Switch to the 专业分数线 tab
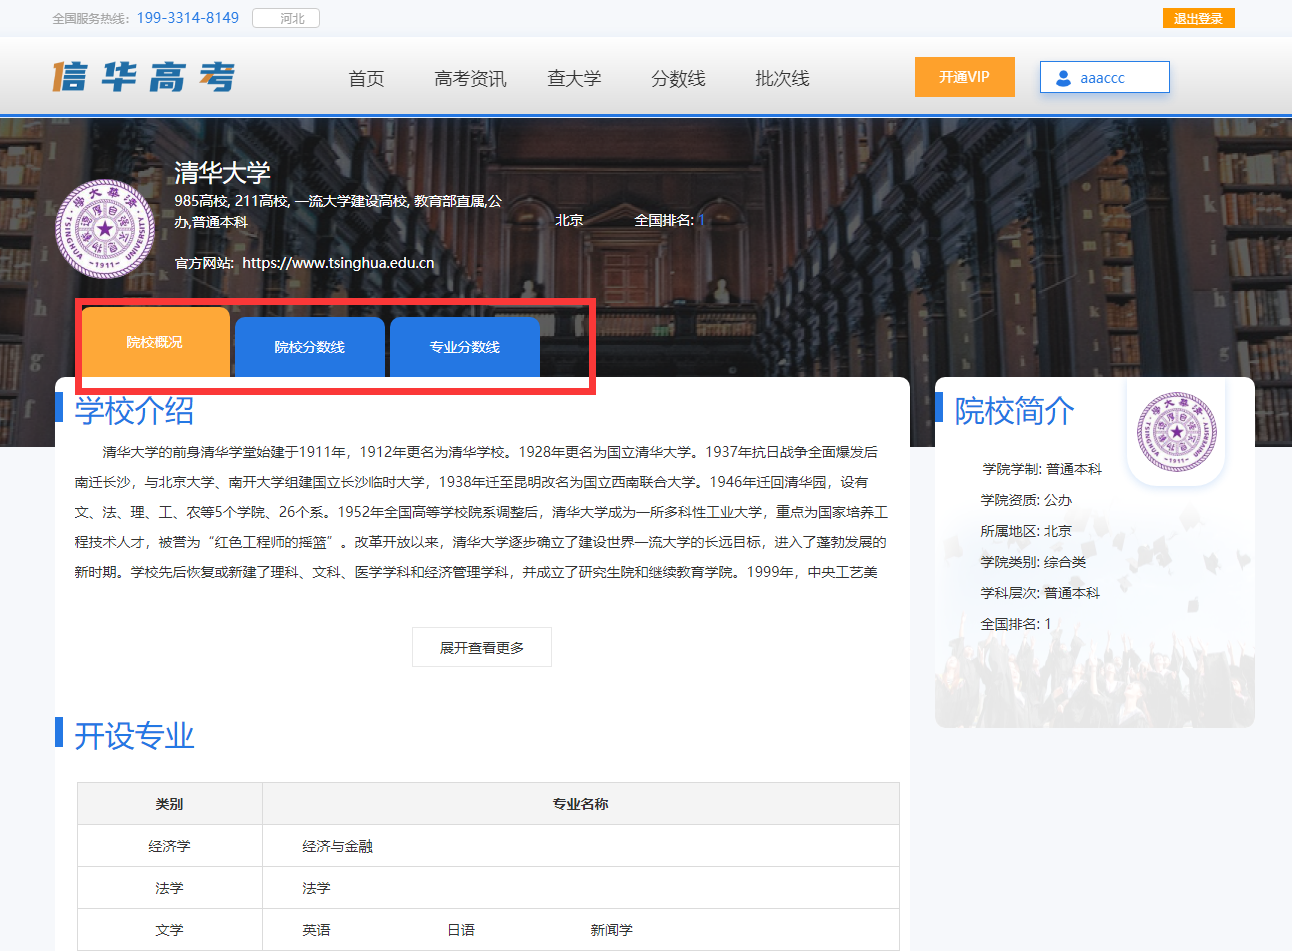 pos(465,347)
